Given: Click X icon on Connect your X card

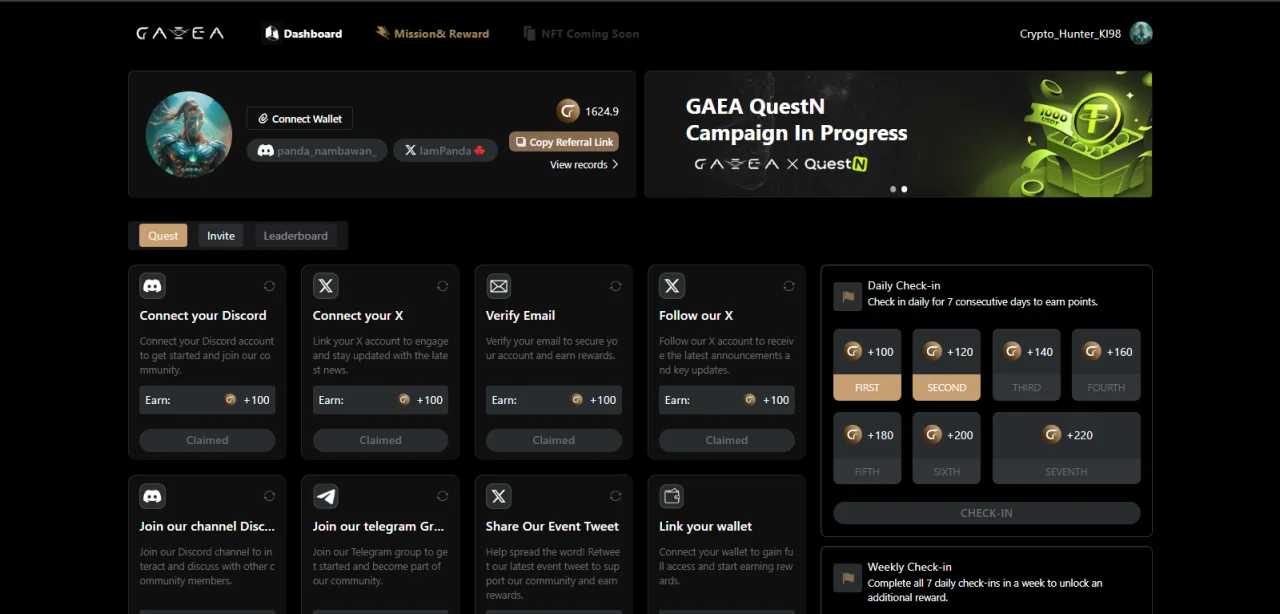Looking at the screenshot, I should pyautogui.click(x=326, y=286).
